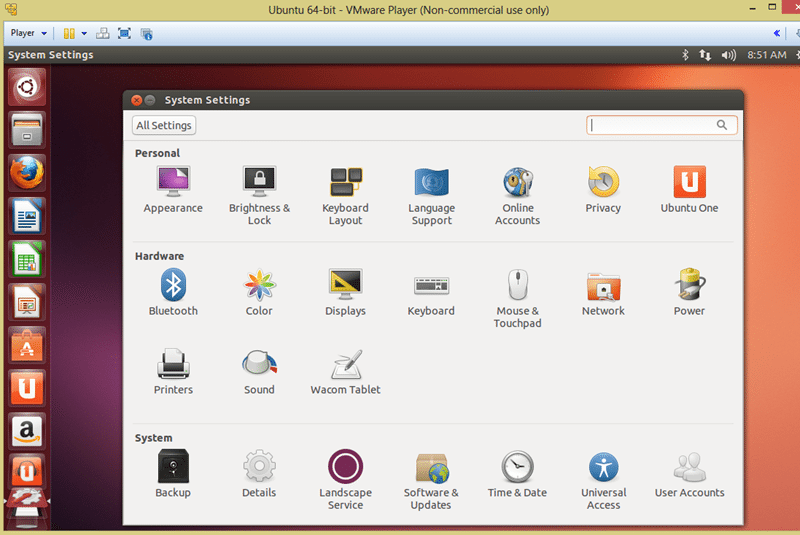This screenshot has height=535, width=800.
Task: Launch Firefox from the launcher
Action: tap(27, 173)
